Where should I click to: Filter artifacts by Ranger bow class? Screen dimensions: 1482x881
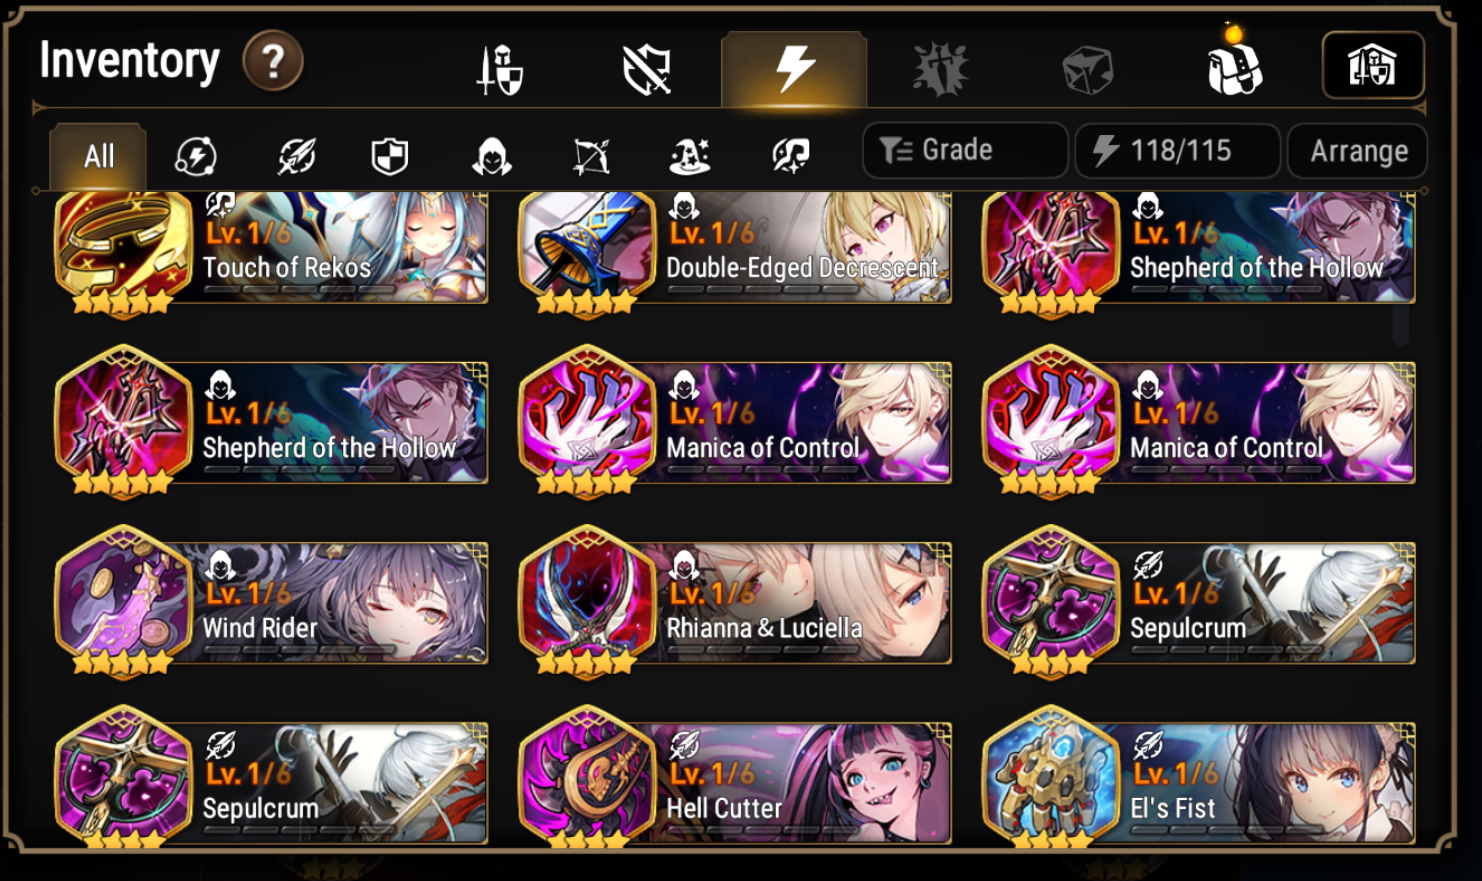[x=591, y=156]
